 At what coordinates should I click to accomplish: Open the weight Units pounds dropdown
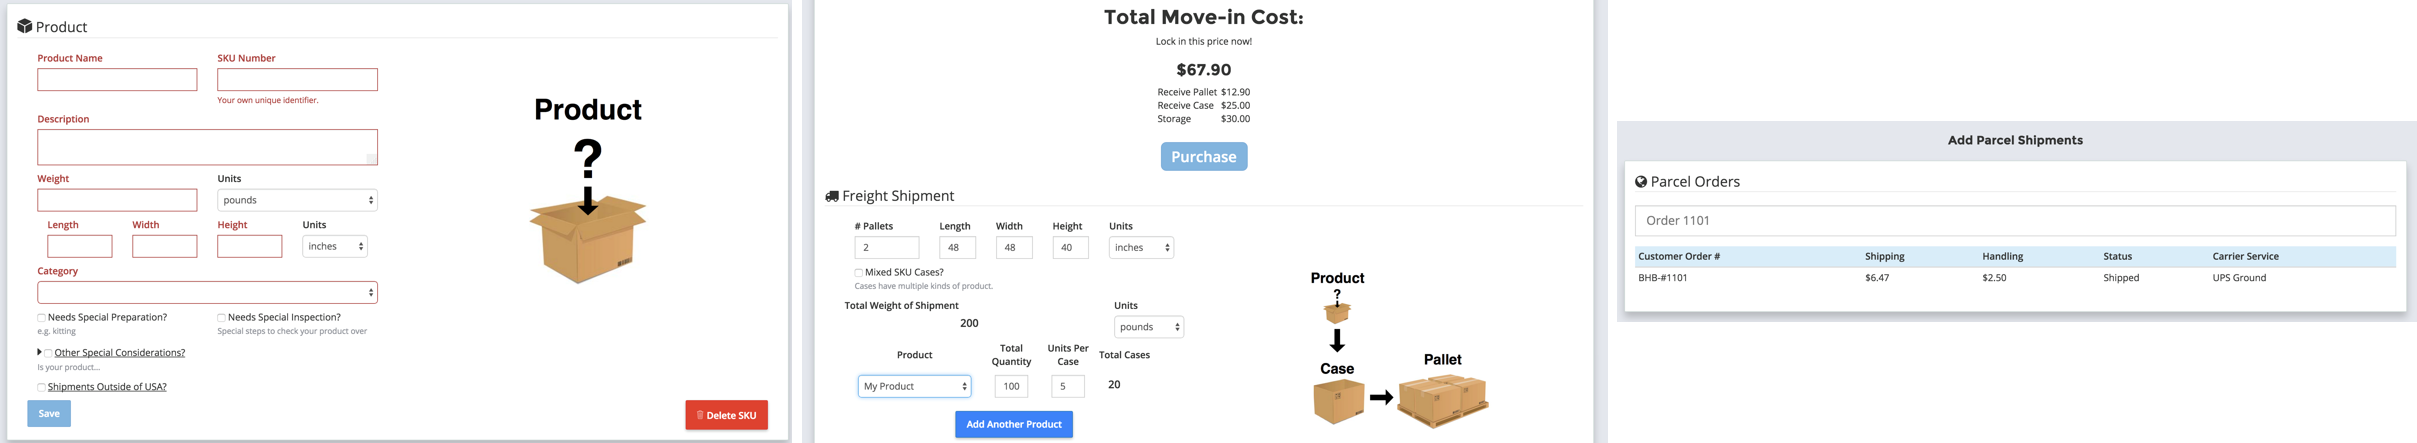[297, 200]
